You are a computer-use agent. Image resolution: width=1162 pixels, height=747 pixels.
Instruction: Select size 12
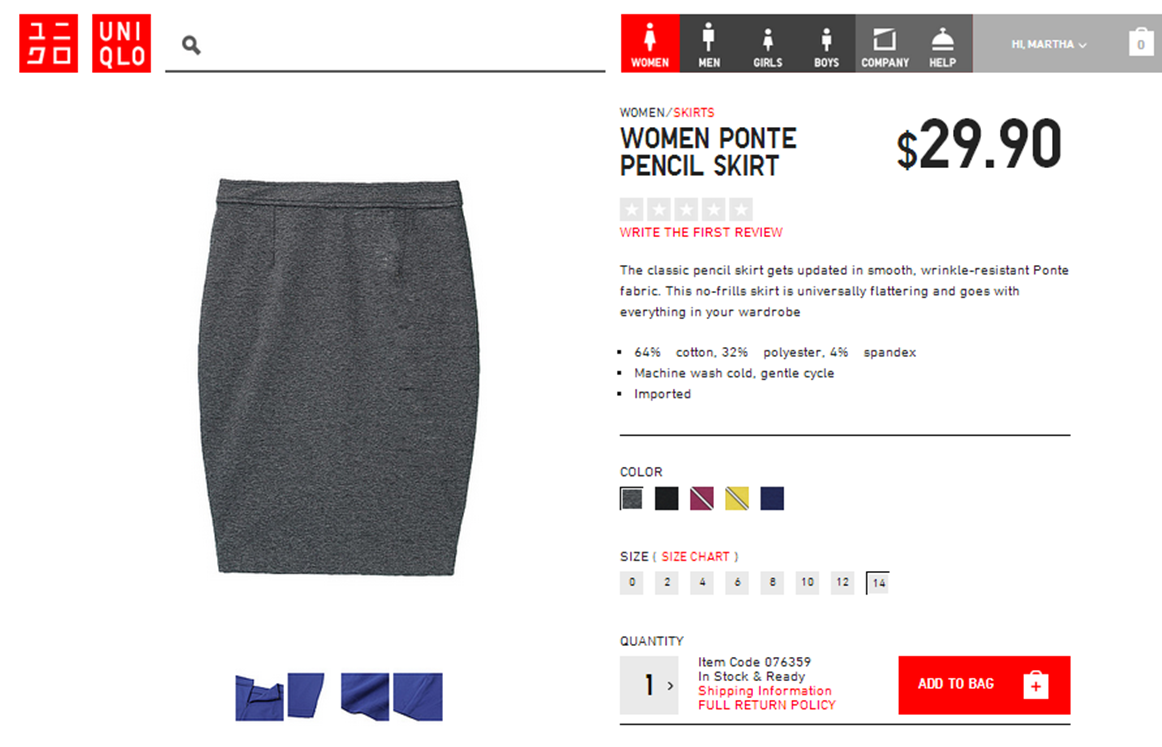(842, 582)
